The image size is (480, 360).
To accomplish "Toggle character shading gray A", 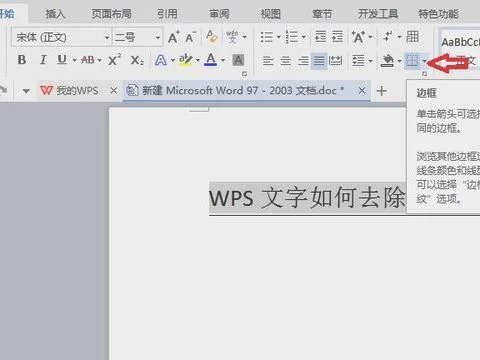I will (x=238, y=60).
